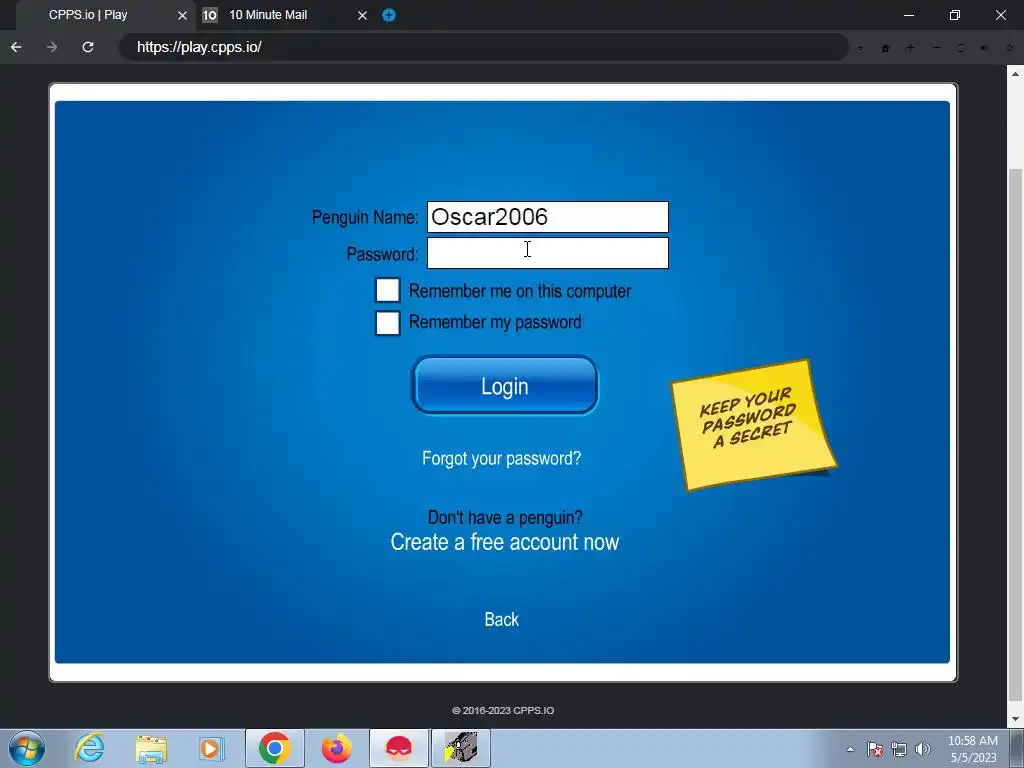Click the red masked app taskbar icon
This screenshot has height=768, width=1024.
398,748
